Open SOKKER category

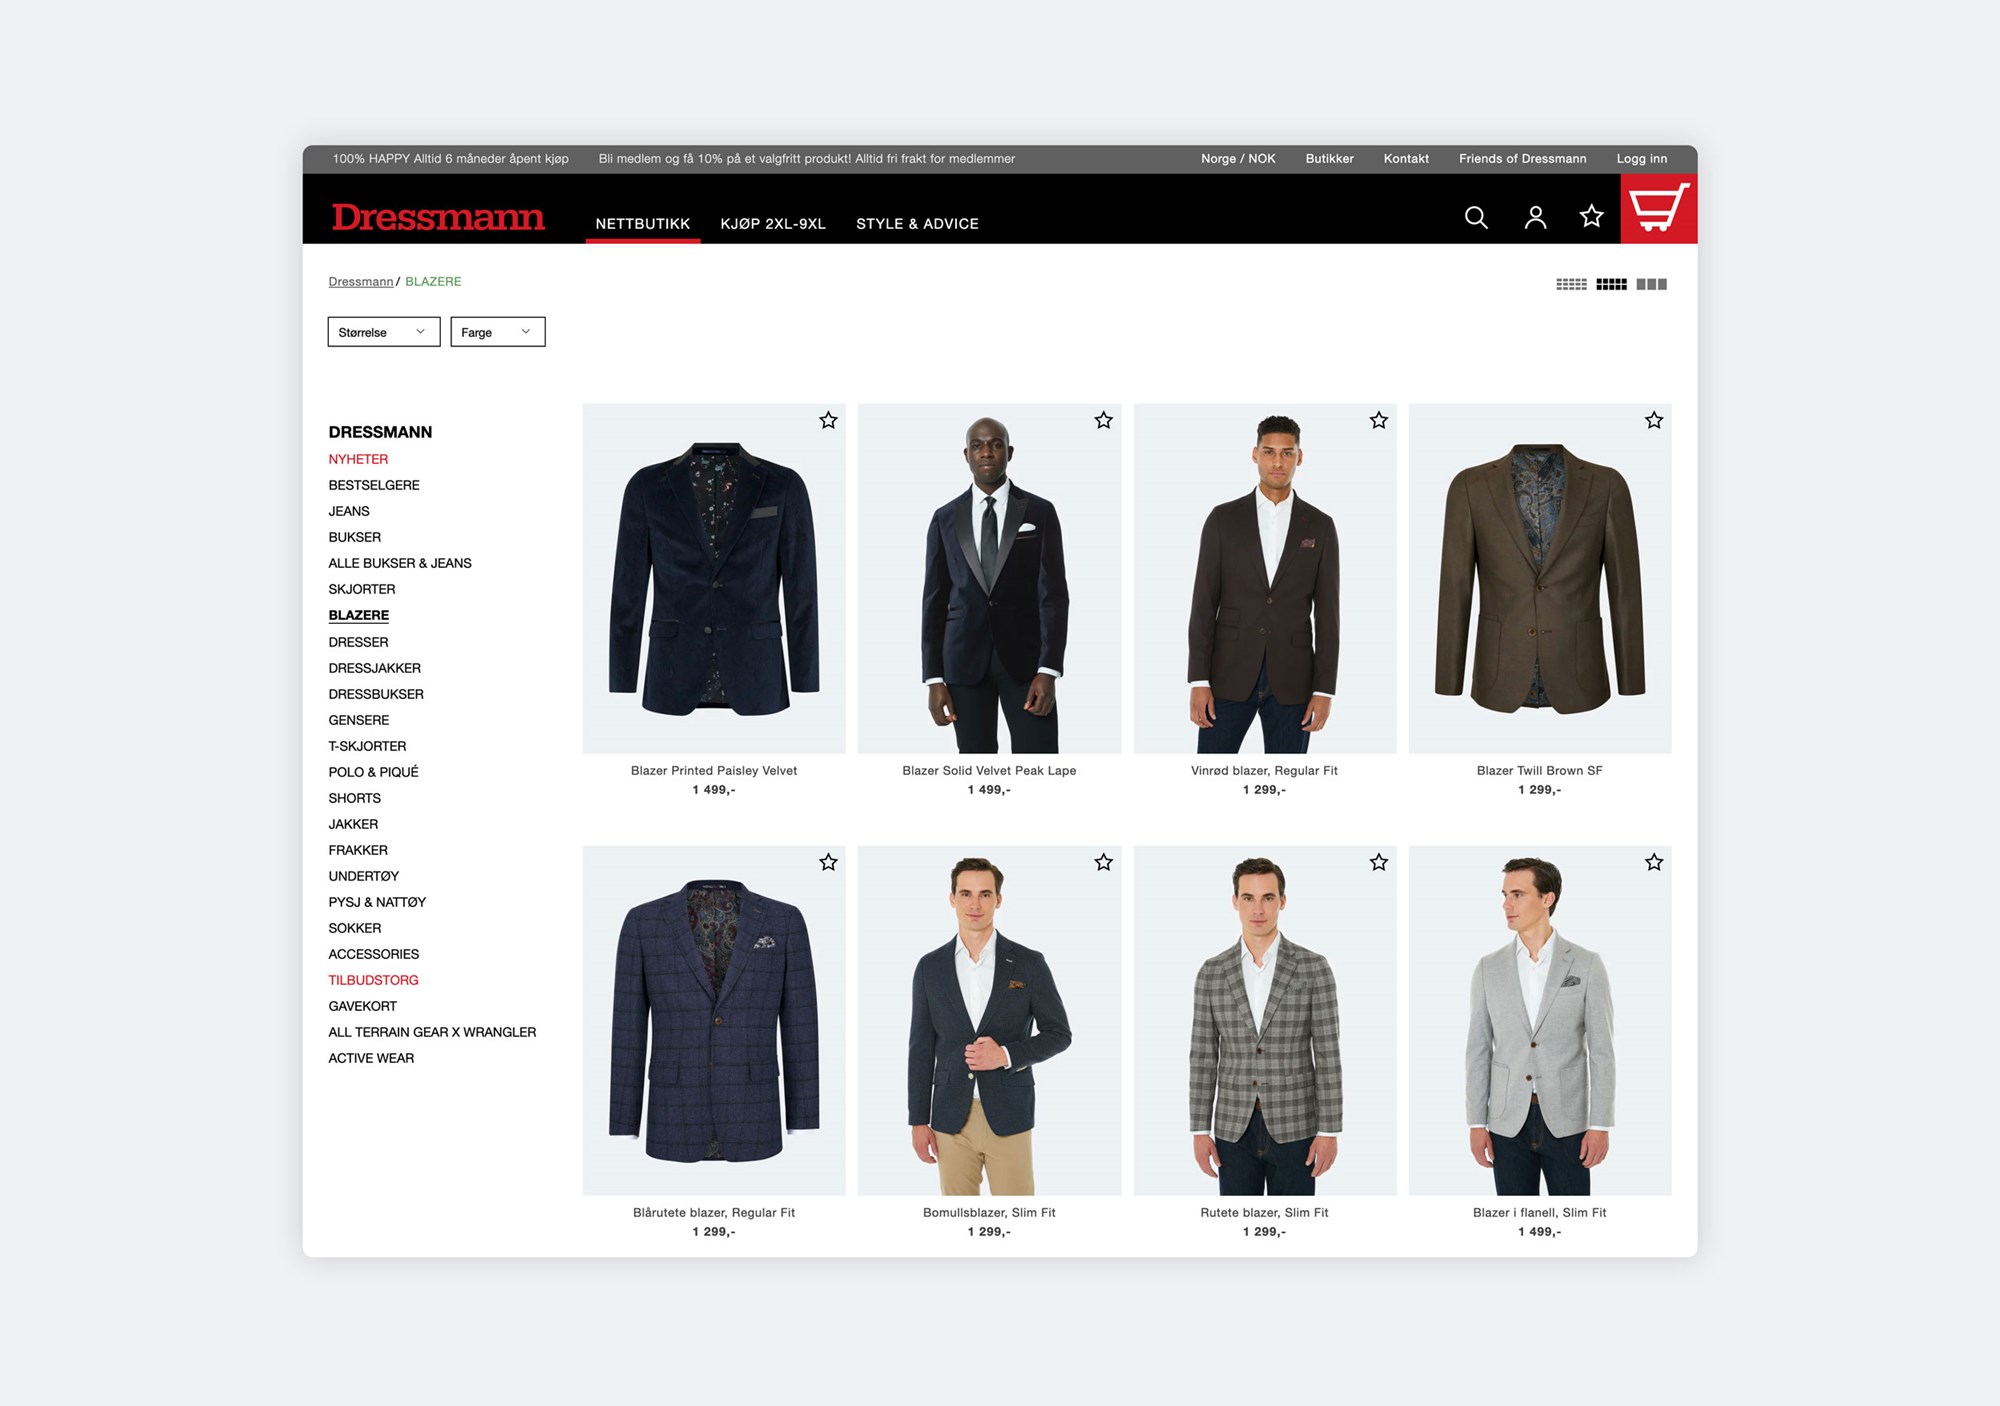pyautogui.click(x=355, y=928)
